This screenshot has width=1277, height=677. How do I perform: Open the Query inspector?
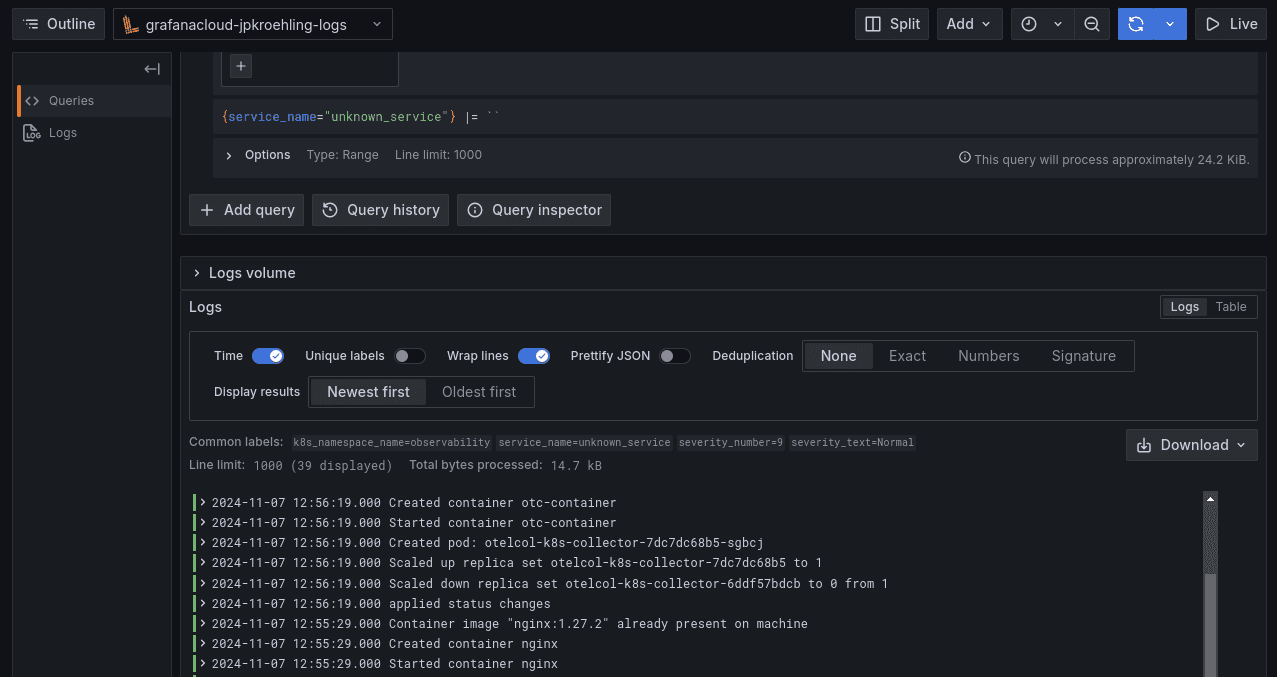coord(533,210)
